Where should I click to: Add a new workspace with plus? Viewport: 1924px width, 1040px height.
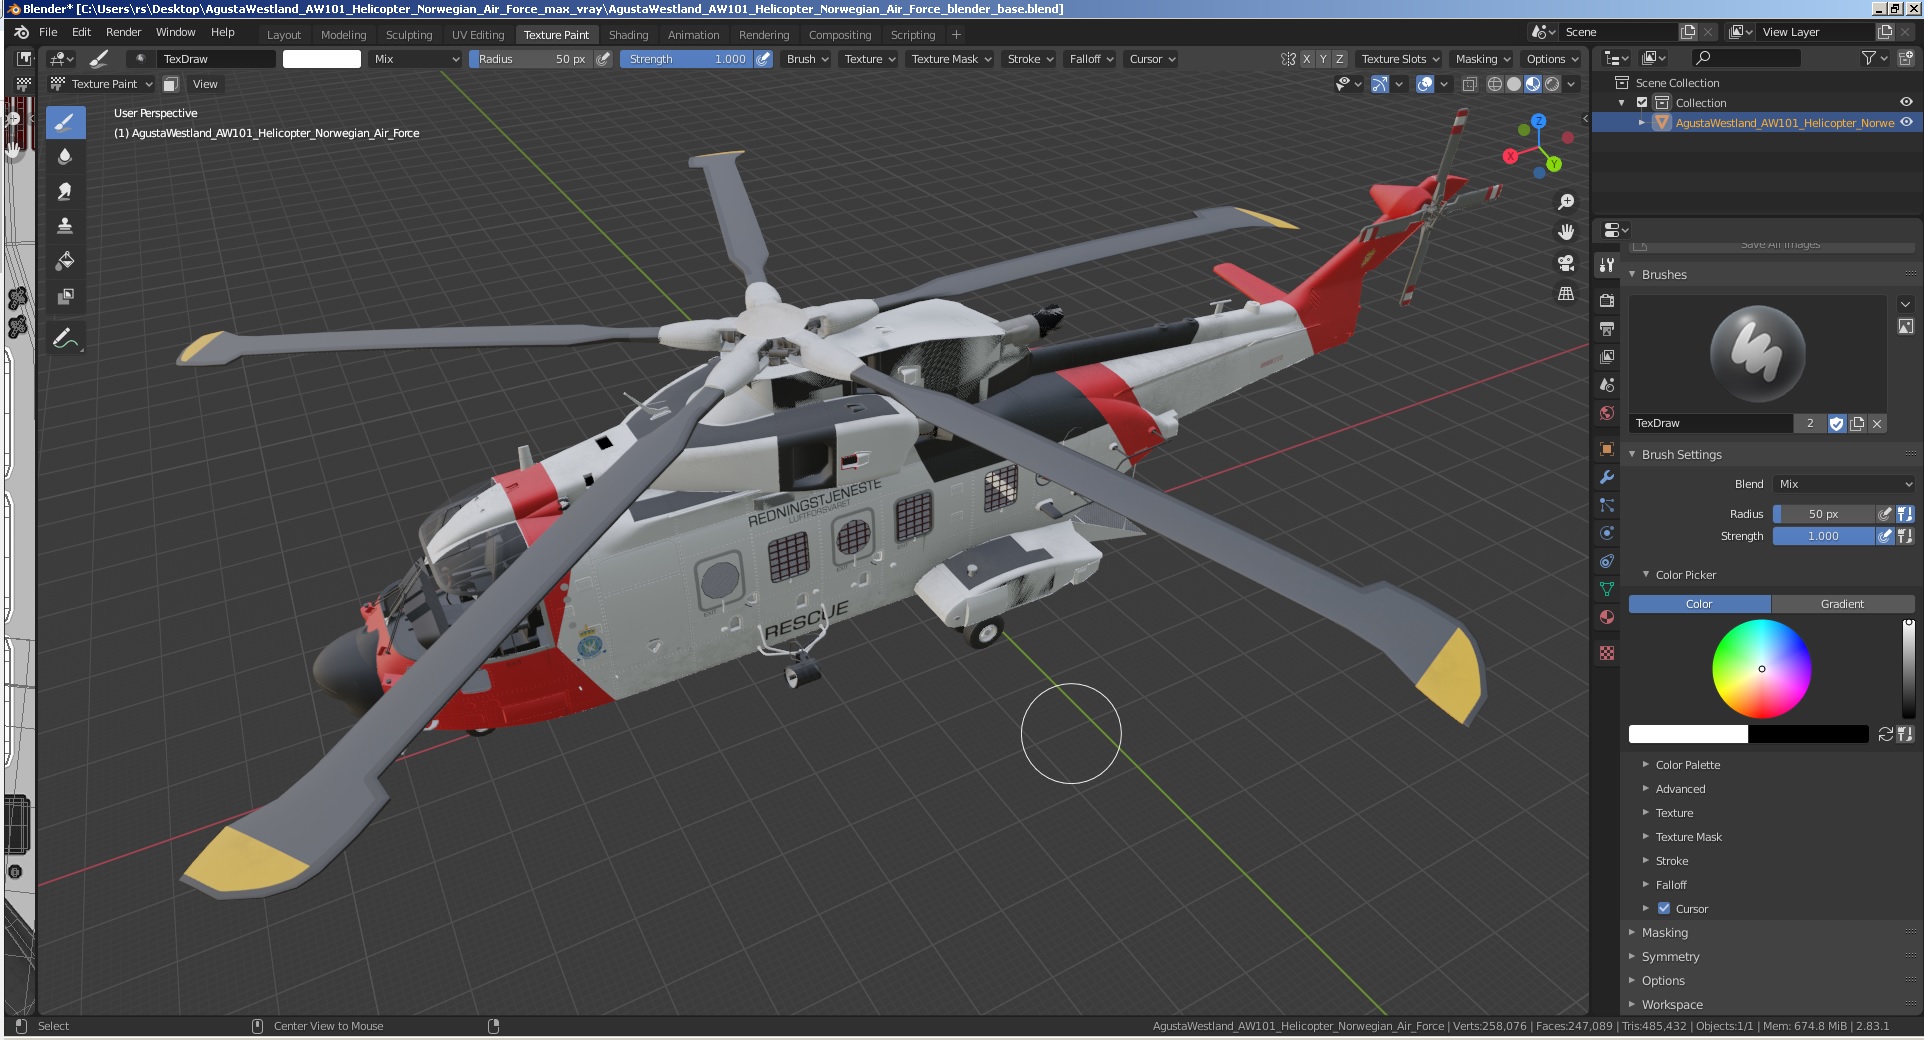(956, 34)
